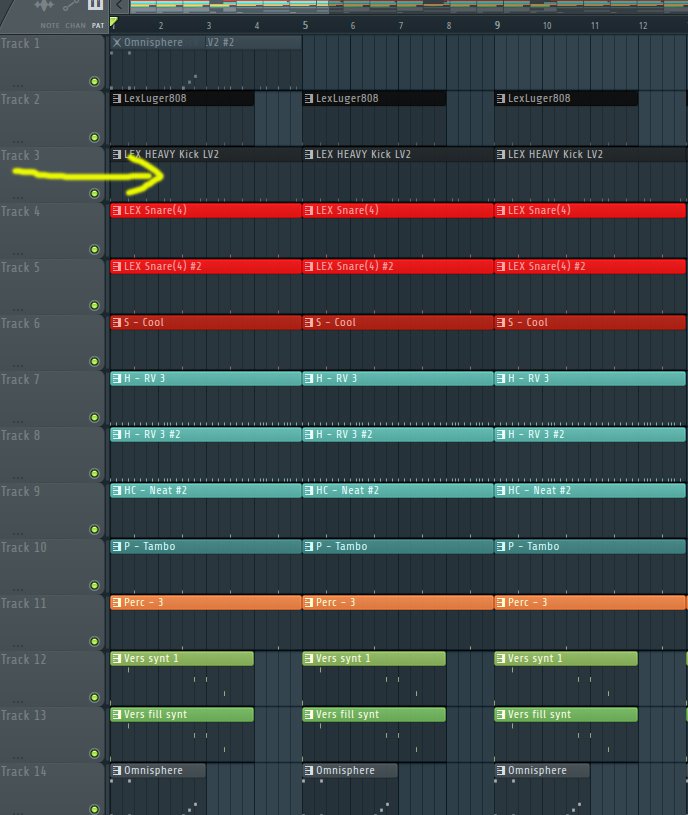
Task: Toggle the Track 10 mute switch
Action: click(94, 585)
